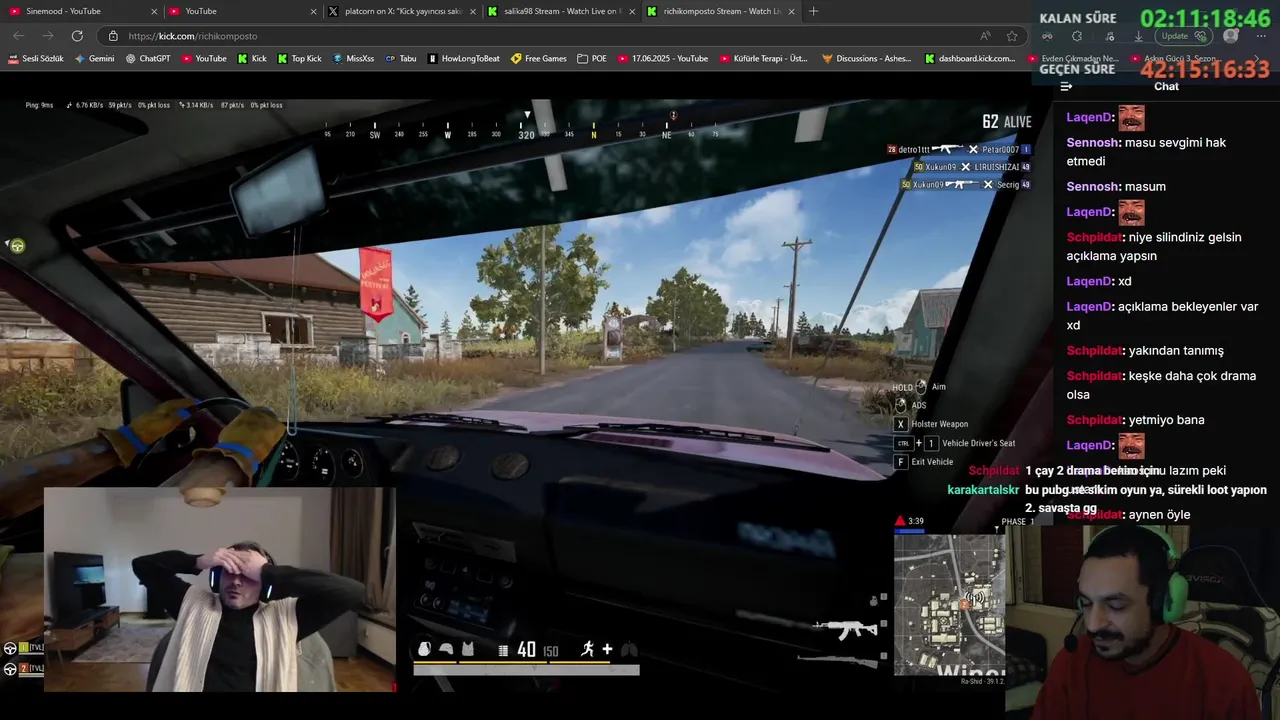Open the dashboard.kick.com bookmark

[x=970, y=59]
